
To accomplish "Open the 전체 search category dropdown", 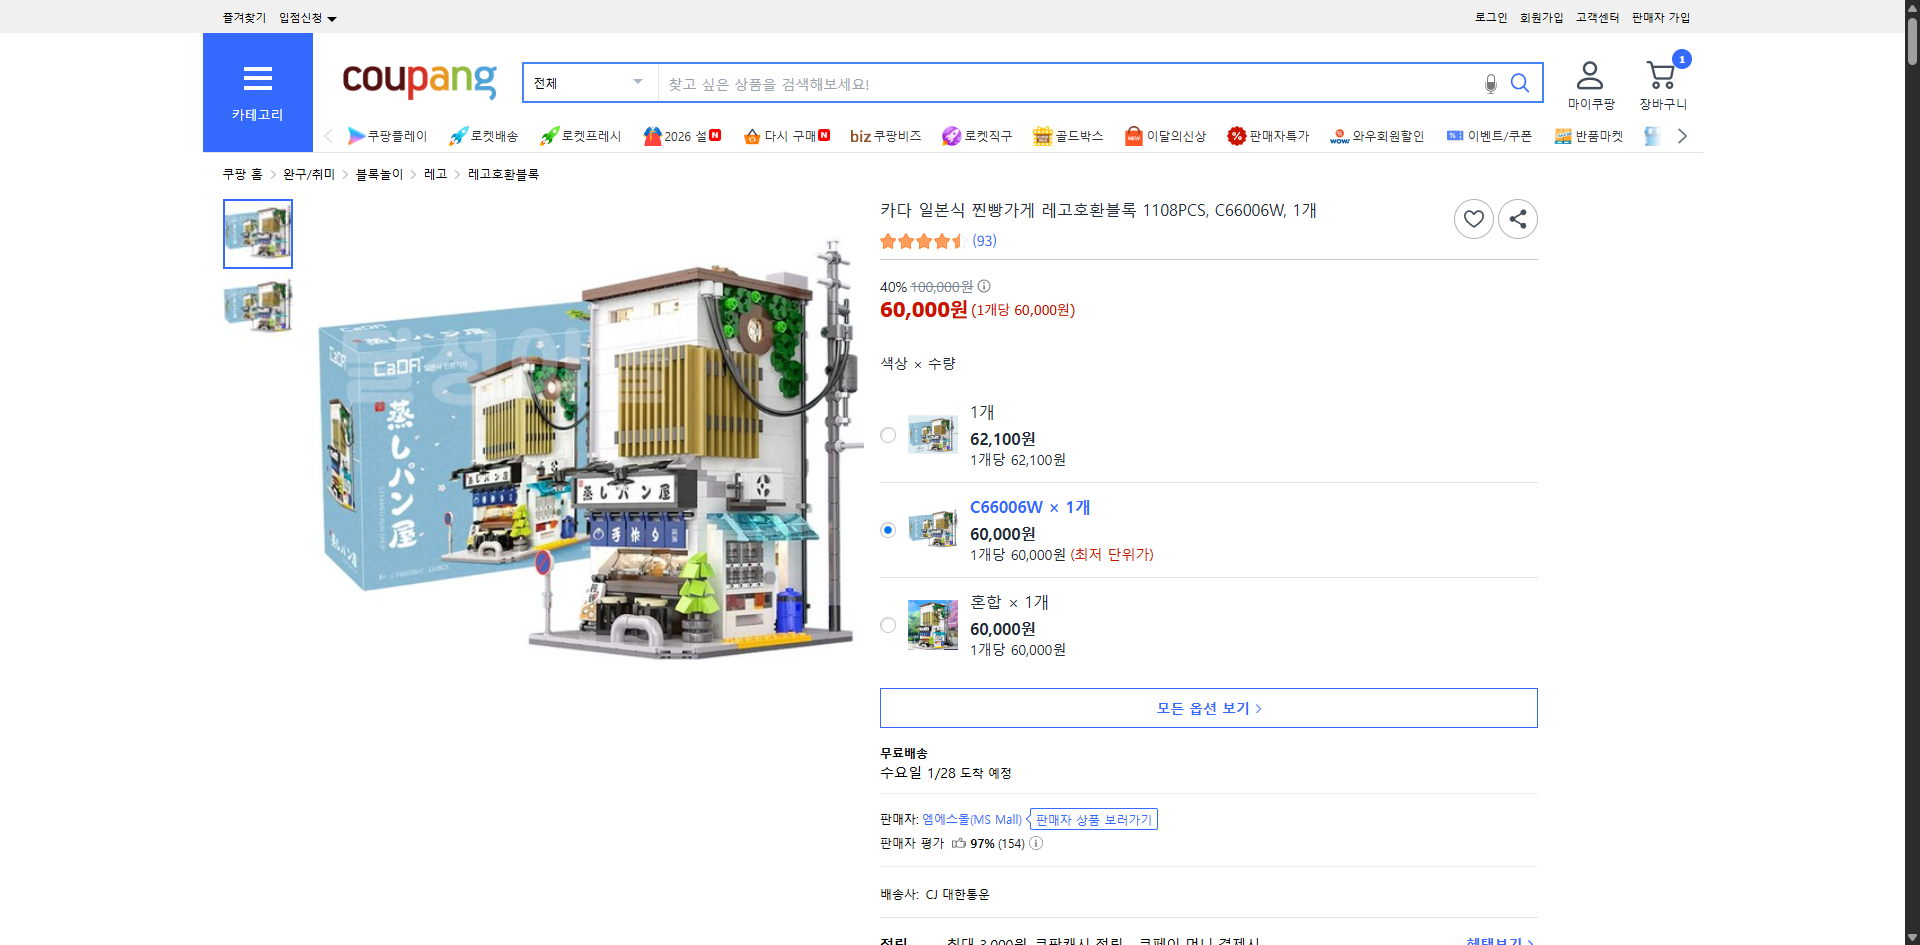I will point(588,83).
